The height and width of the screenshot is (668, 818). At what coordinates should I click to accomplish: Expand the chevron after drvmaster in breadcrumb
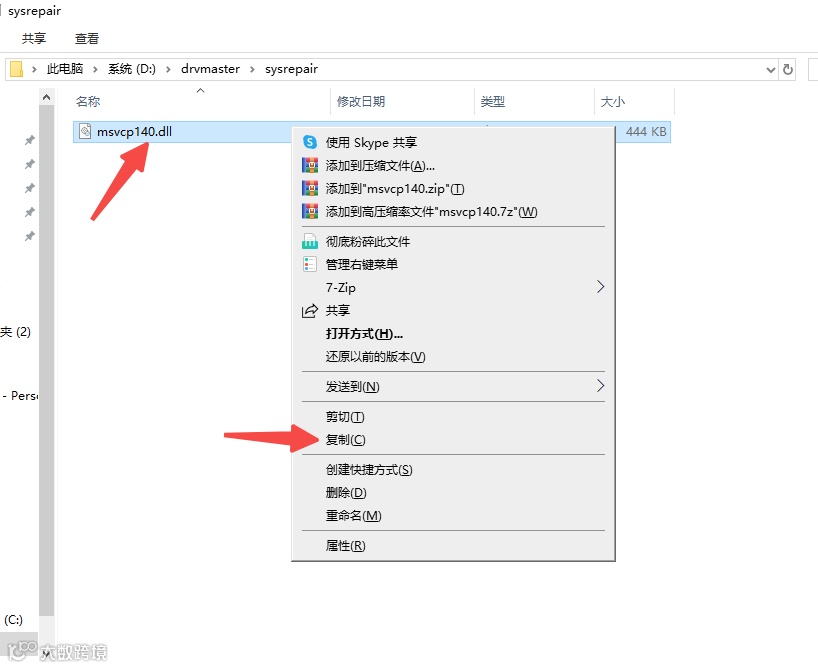coord(252,69)
